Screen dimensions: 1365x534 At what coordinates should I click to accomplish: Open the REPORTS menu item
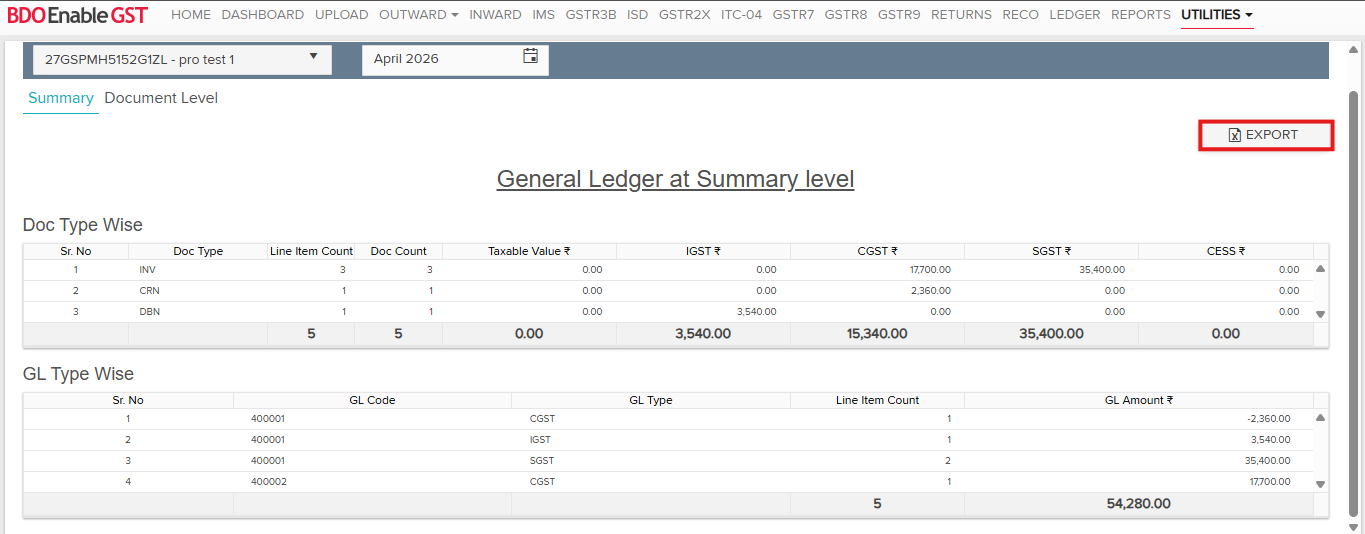click(1141, 15)
